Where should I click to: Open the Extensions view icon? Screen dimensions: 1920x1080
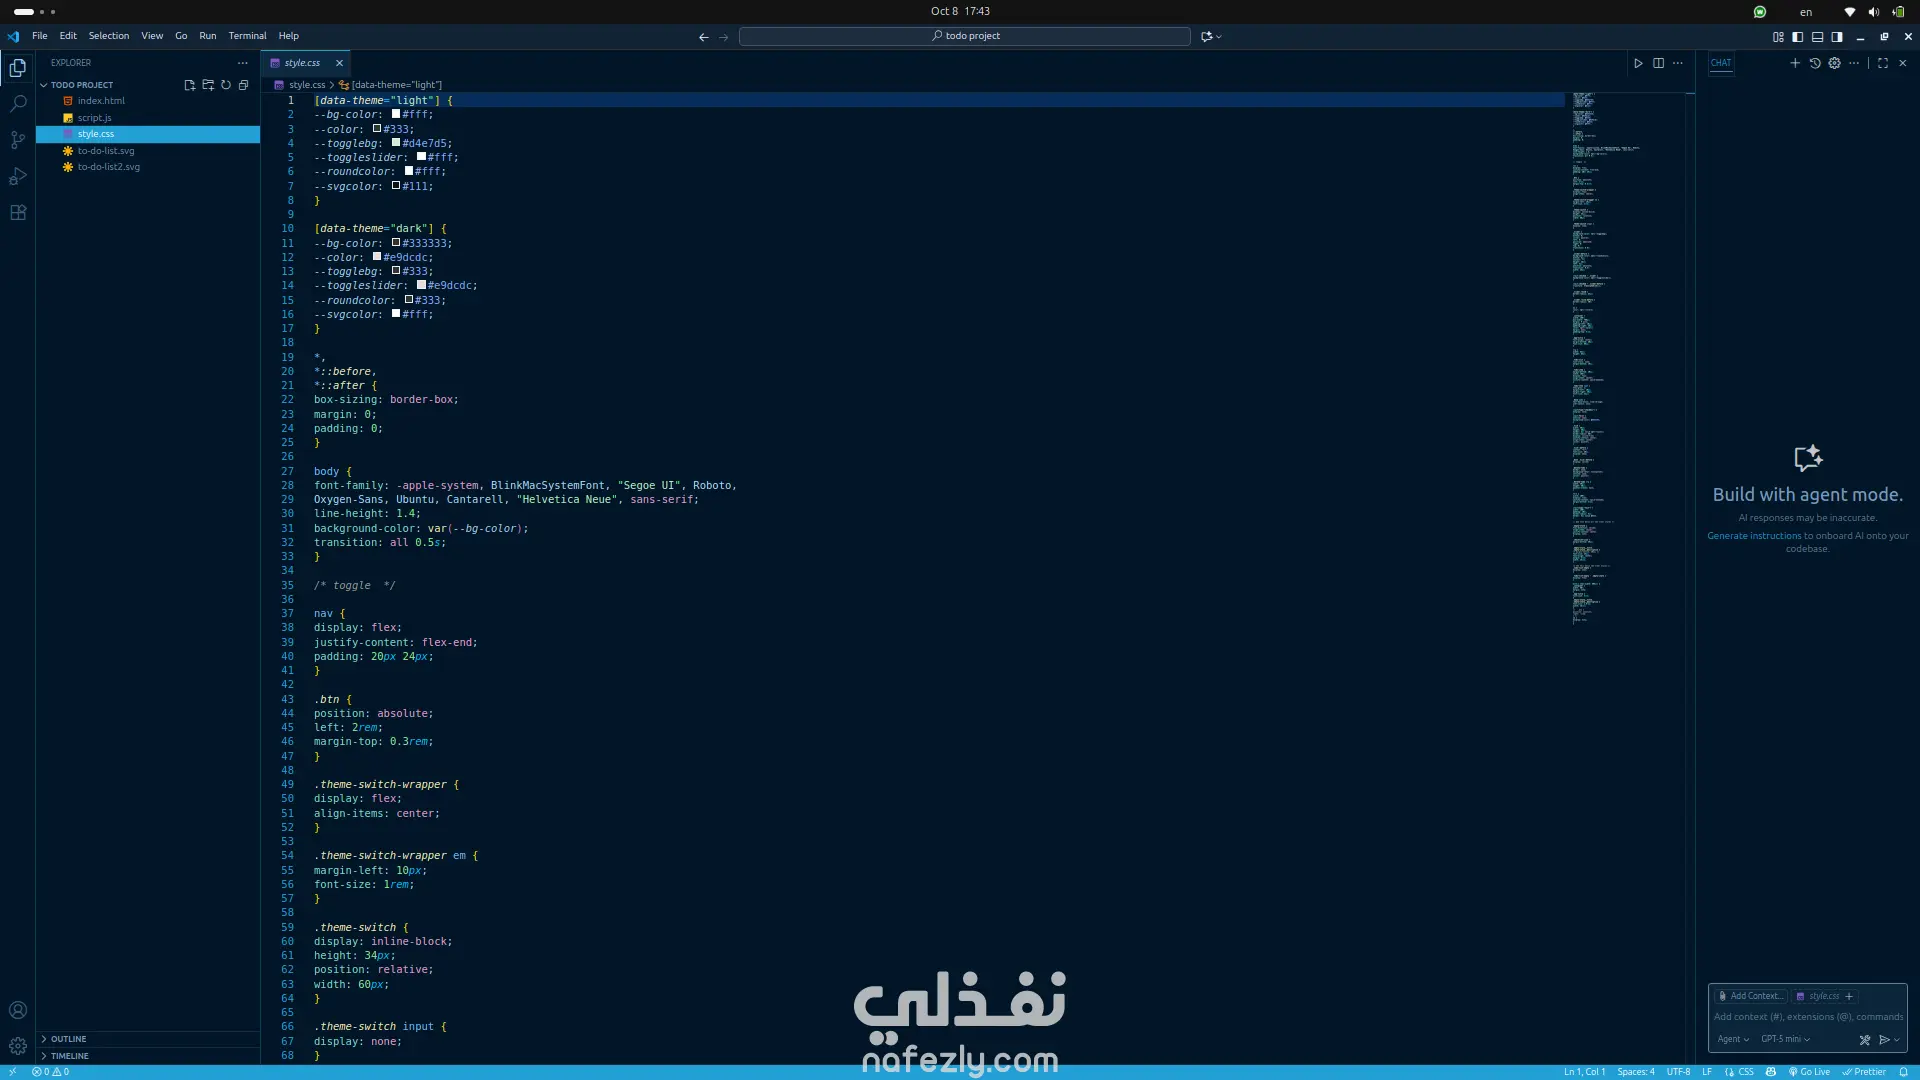point(18,213)
